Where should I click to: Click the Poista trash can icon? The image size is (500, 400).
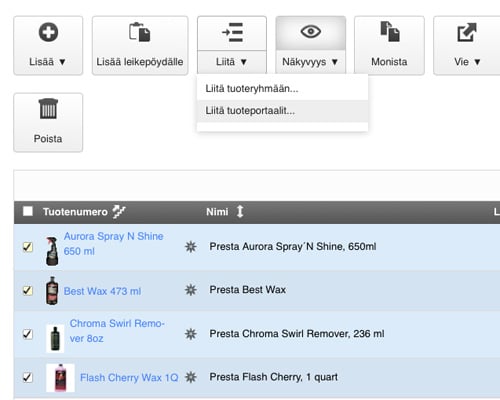tap(48, 109)
